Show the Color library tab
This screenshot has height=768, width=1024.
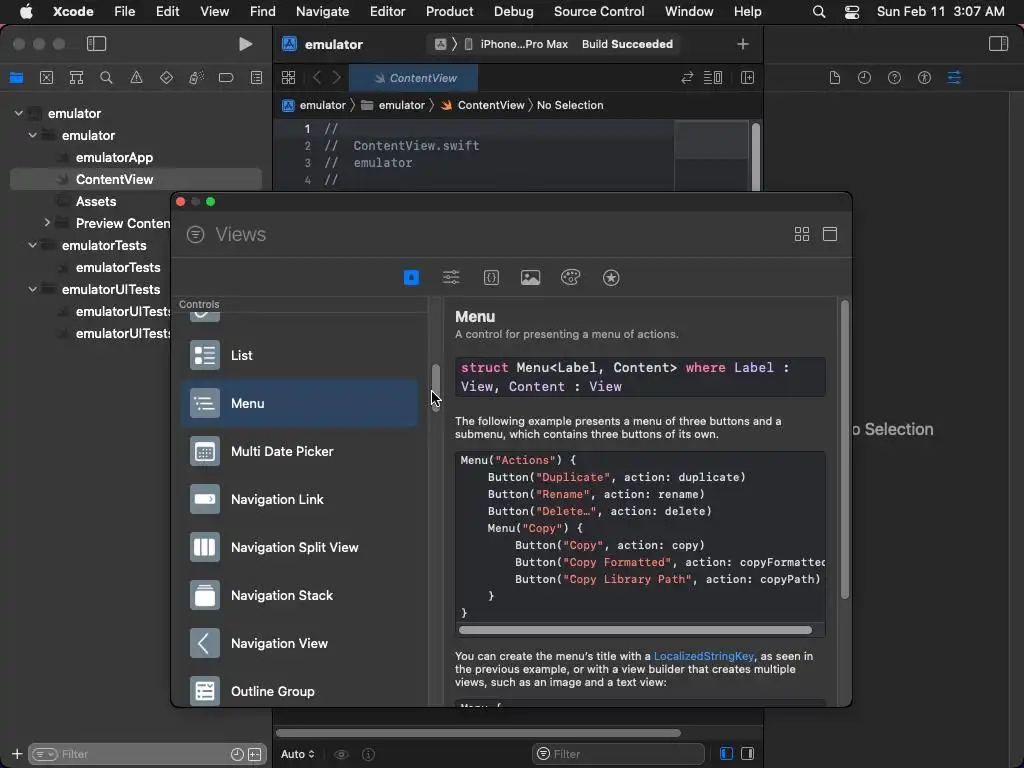pos(570,278)
